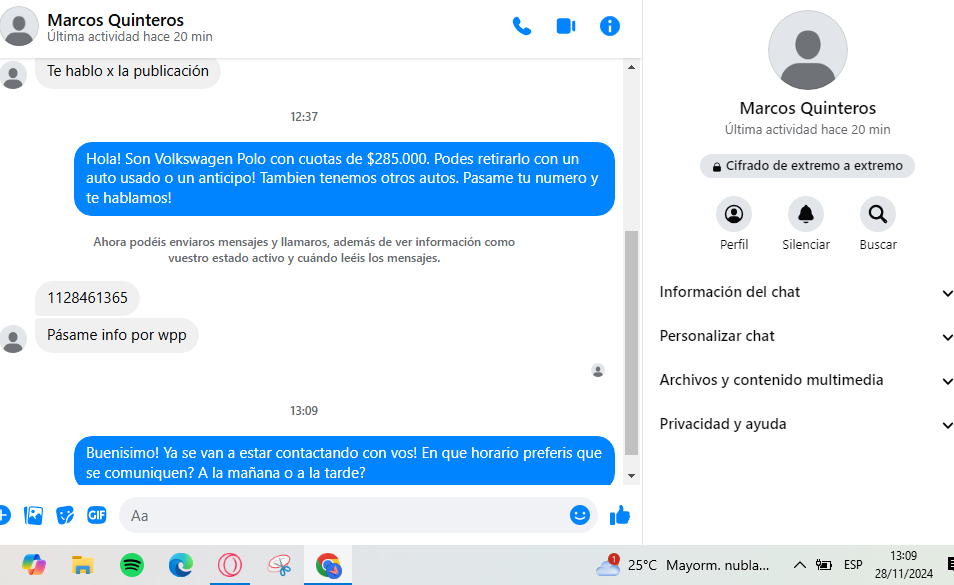This screenshot has width=954, height=585.
Task: Open weather widget showing 25°C
Action: 683,565
